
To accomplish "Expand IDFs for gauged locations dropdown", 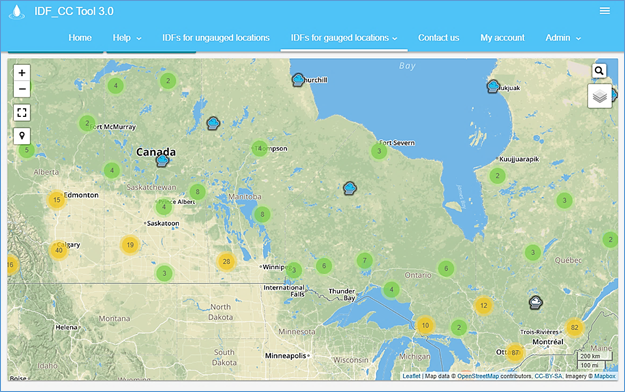I will (x=344, y=38).
